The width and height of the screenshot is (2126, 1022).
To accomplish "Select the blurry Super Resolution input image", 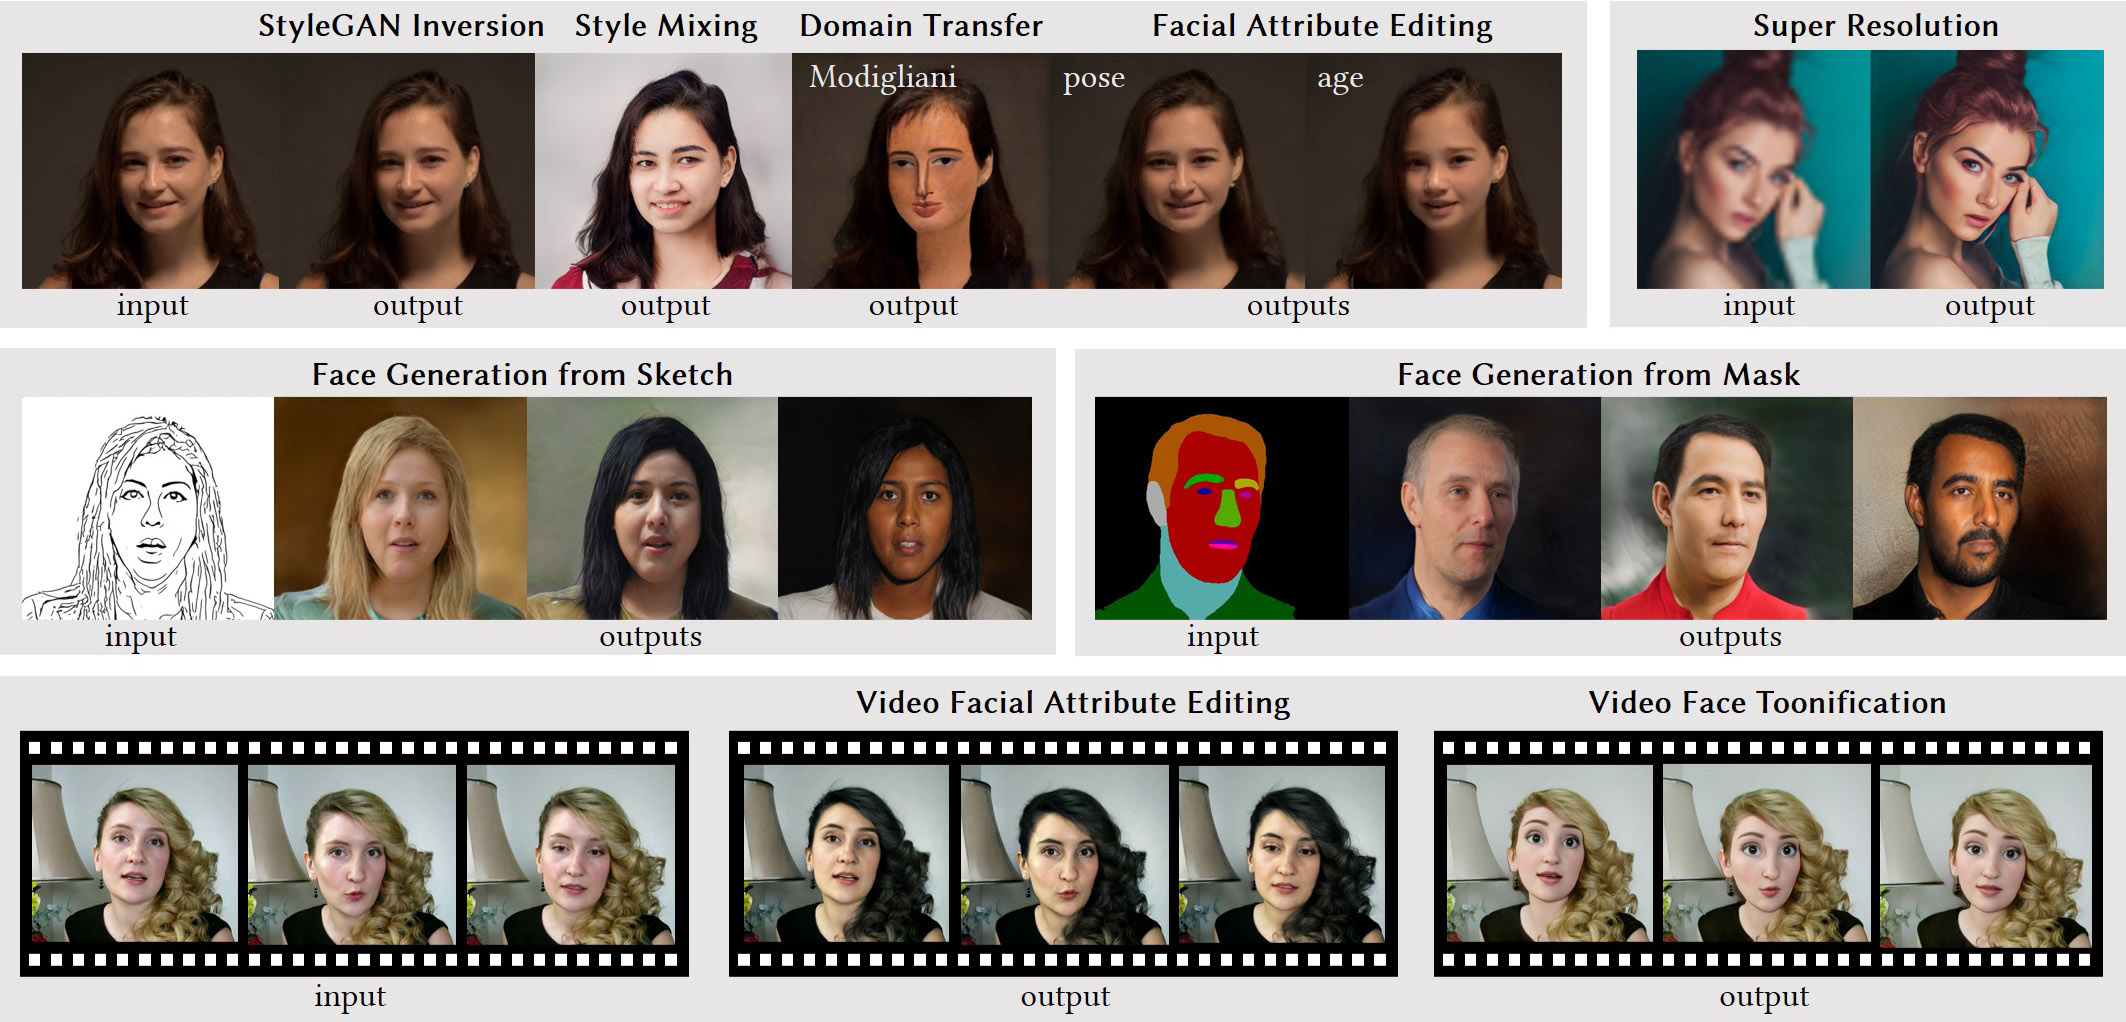I will [x=1753, y=170].
